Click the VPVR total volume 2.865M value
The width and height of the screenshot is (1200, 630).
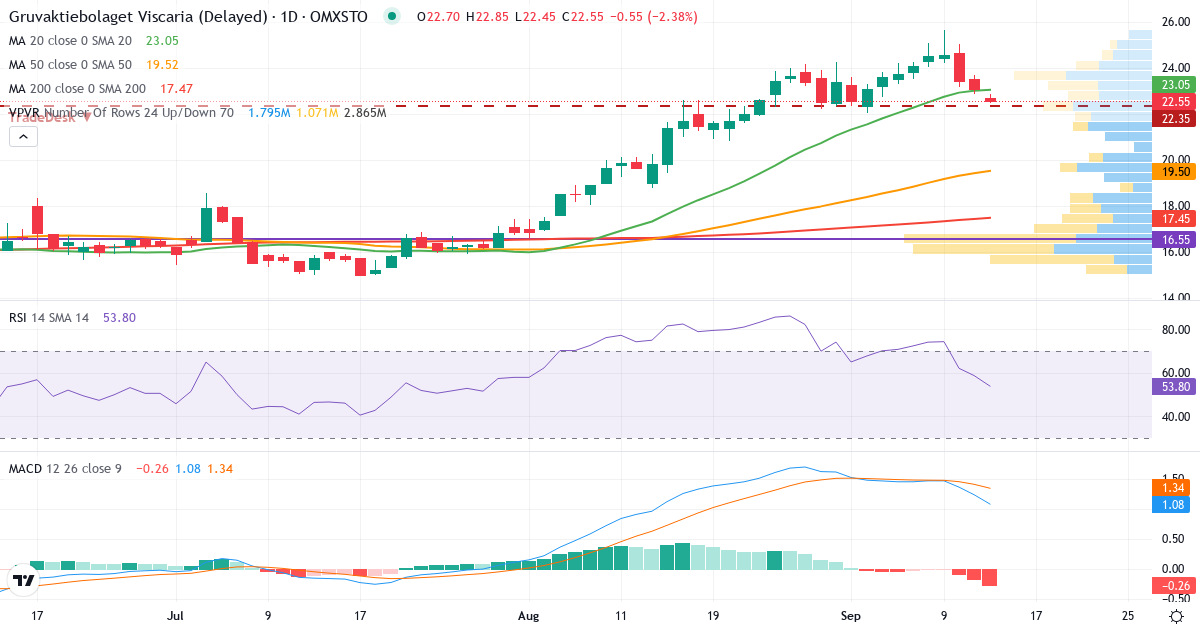tap(365, 113)
